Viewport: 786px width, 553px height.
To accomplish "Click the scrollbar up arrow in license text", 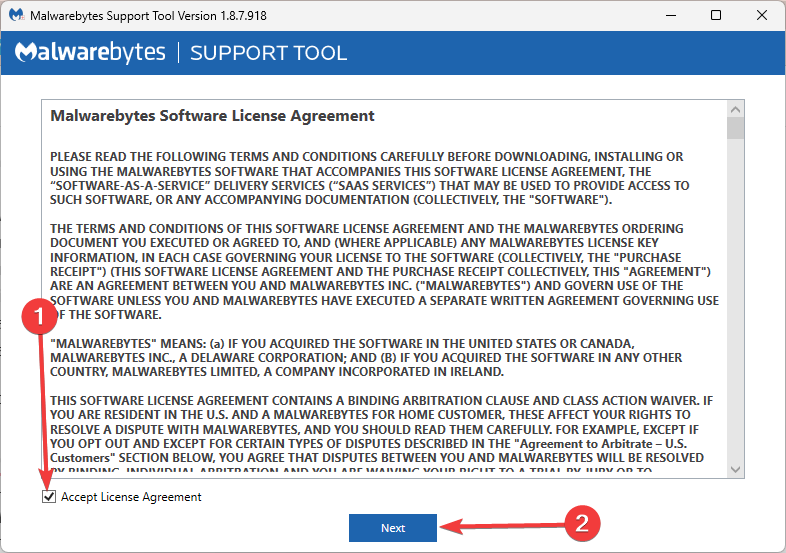I will point(735,109).
